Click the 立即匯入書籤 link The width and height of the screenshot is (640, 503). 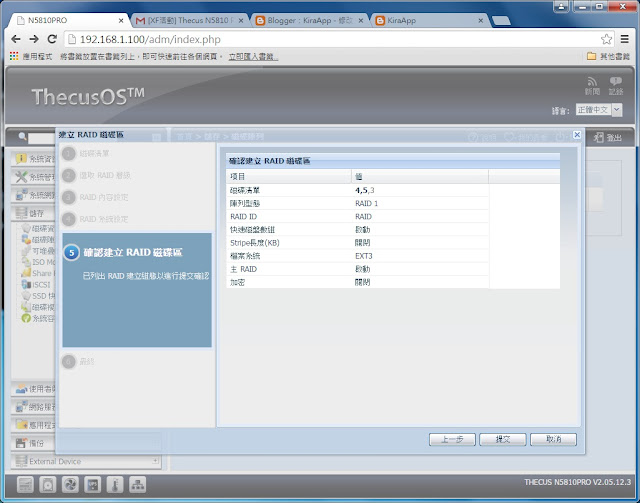253,56
